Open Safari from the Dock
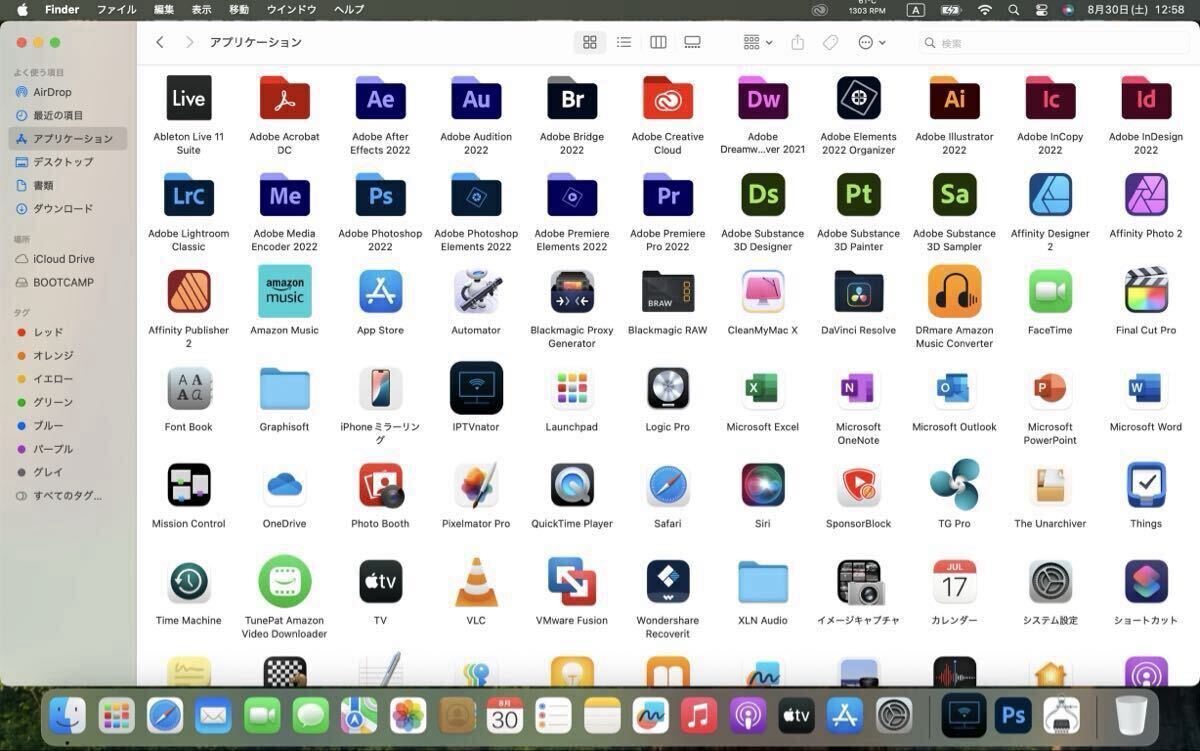The image size is (1200, 751). click(x=165, y=715)
